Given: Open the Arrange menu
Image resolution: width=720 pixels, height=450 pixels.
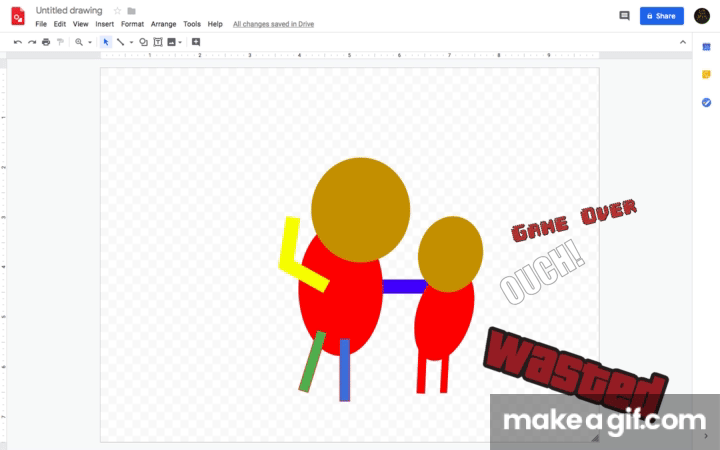Looking at the screenshot, I should point(163,24).
